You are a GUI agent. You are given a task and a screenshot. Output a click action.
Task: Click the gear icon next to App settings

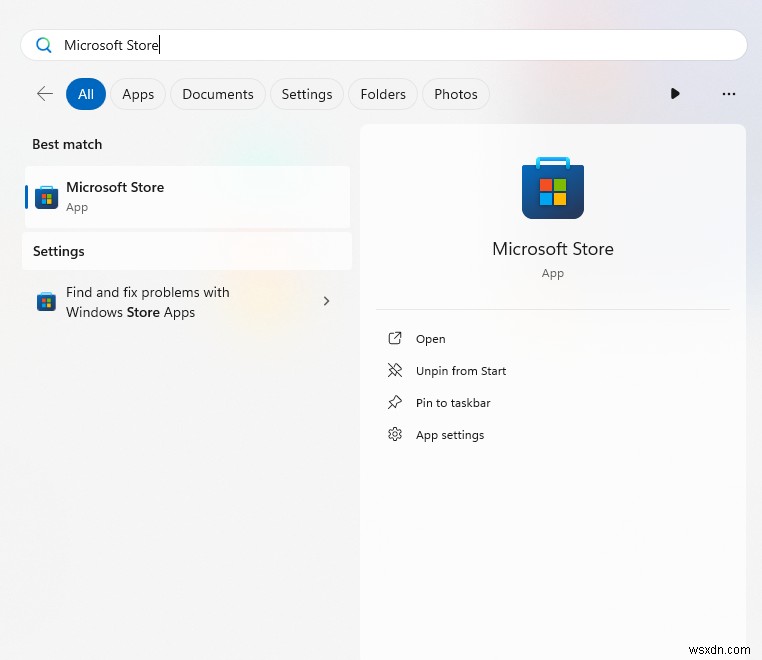click(395, 434)
